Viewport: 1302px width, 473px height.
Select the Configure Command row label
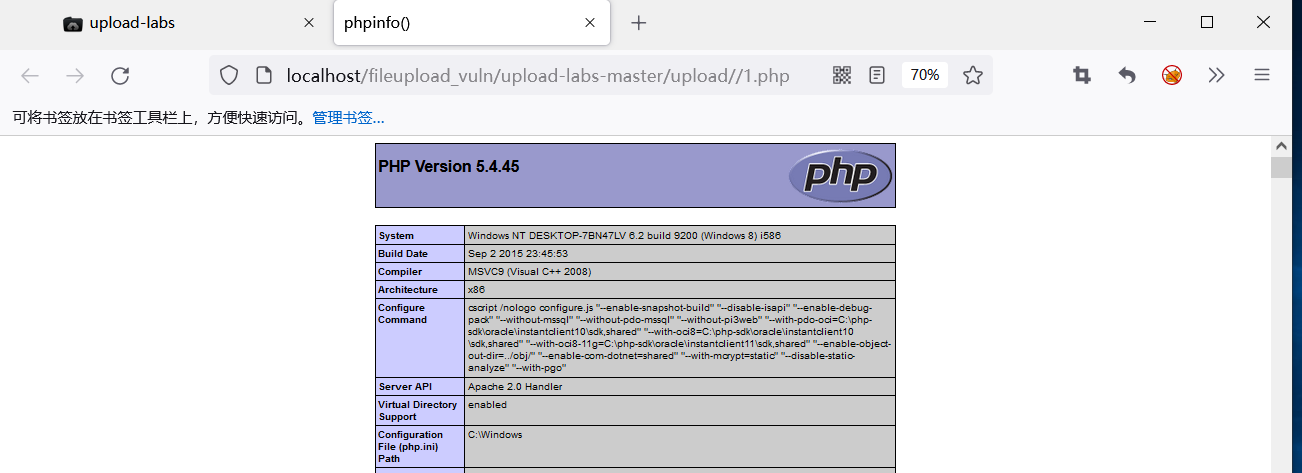click(402, 314)
